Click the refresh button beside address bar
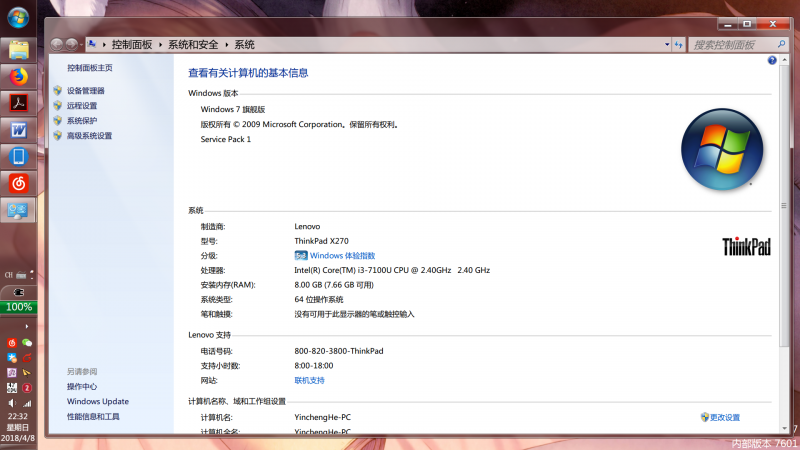The height and width of the screenshot is (450, 800). point(679,44)
